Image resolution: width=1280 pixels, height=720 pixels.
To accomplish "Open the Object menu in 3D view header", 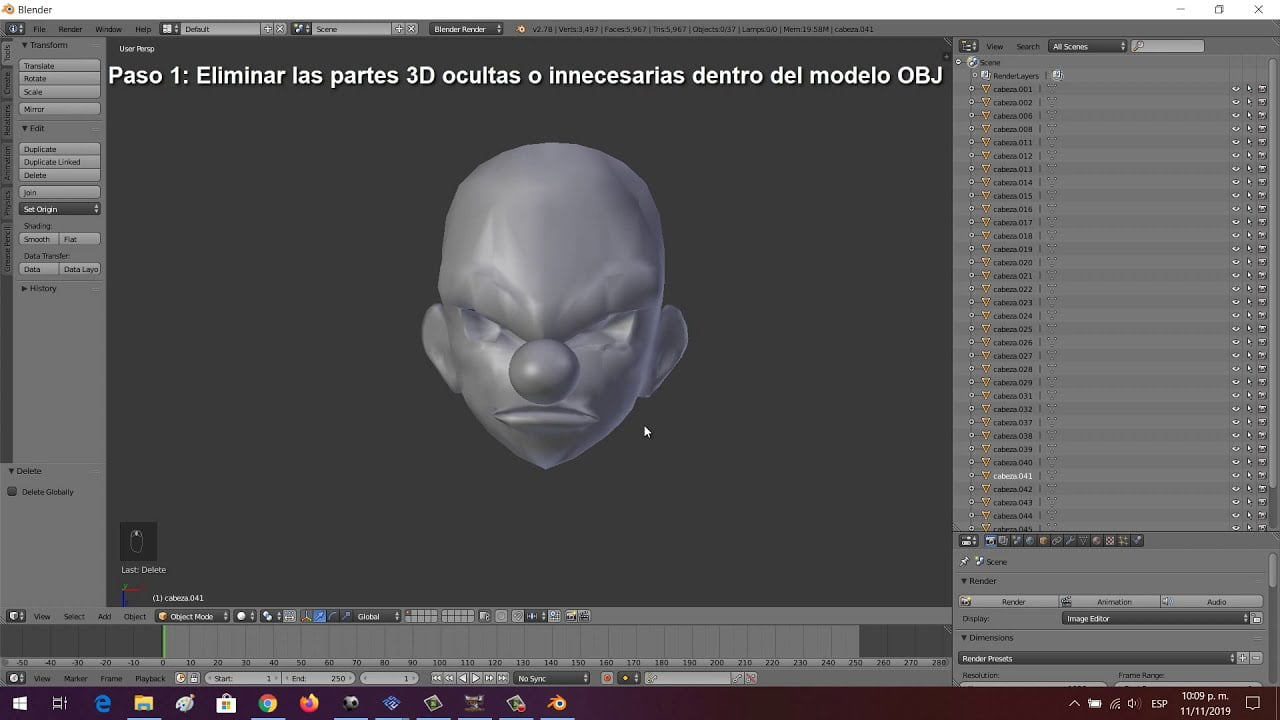I will click(135, 616).
